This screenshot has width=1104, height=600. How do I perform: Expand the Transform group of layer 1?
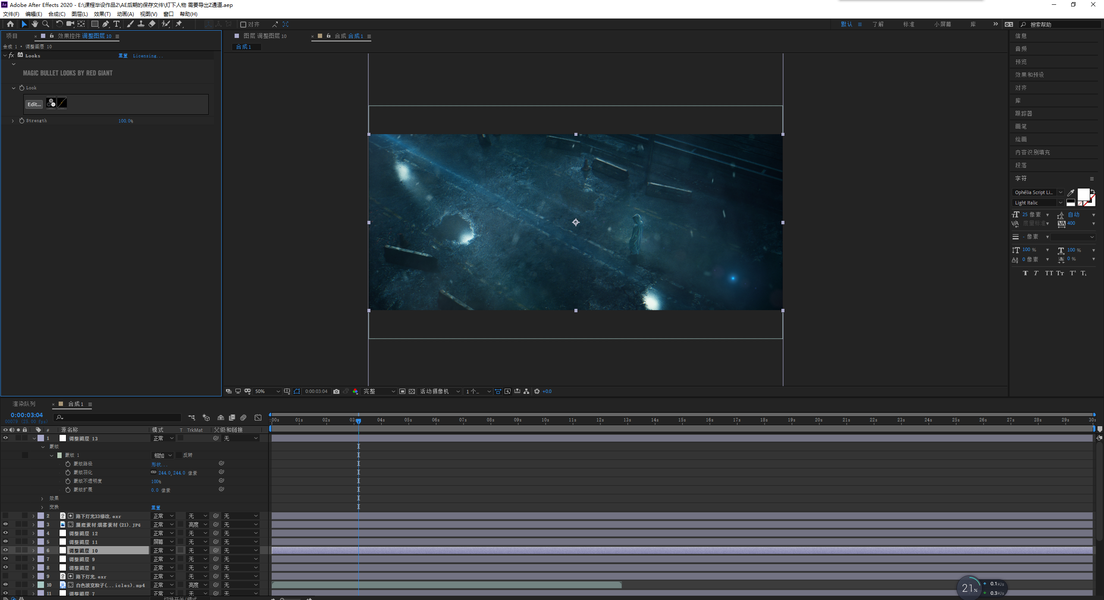pos(42,507)
